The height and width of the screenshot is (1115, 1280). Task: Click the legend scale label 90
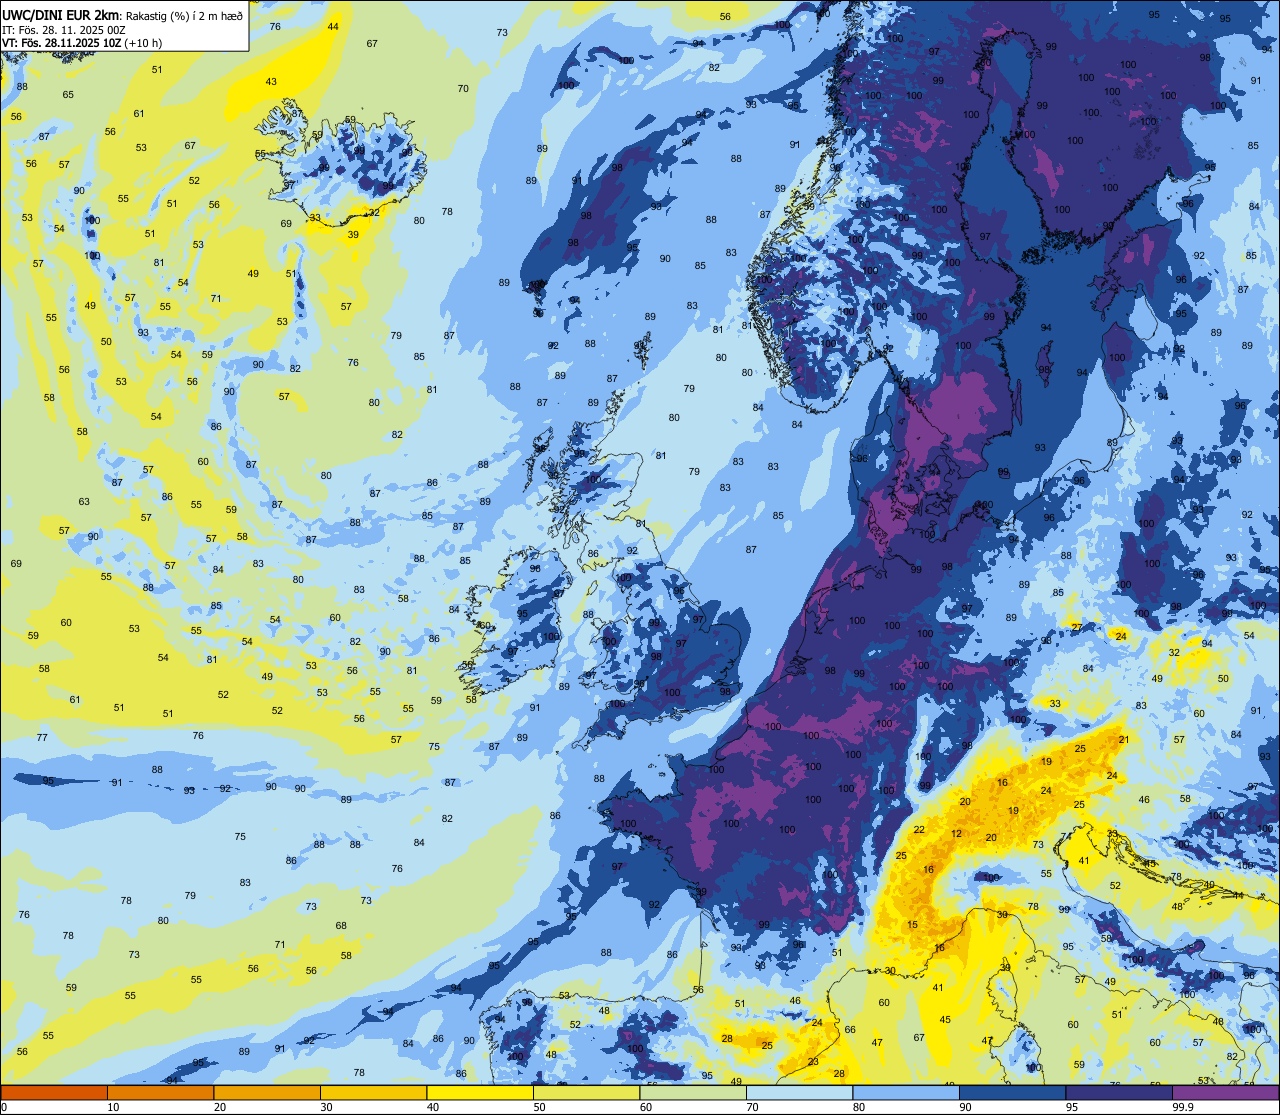click(965, 1107)
